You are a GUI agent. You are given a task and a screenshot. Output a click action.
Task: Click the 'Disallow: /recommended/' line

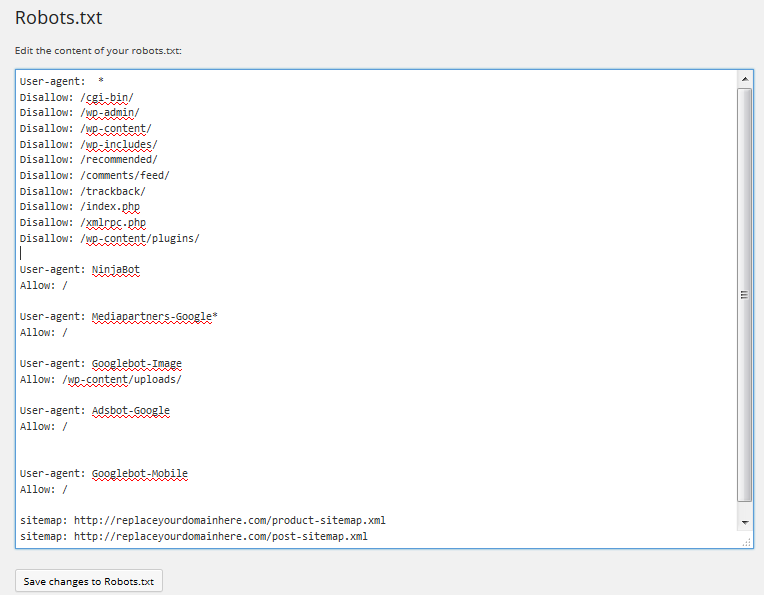[89, 159]
